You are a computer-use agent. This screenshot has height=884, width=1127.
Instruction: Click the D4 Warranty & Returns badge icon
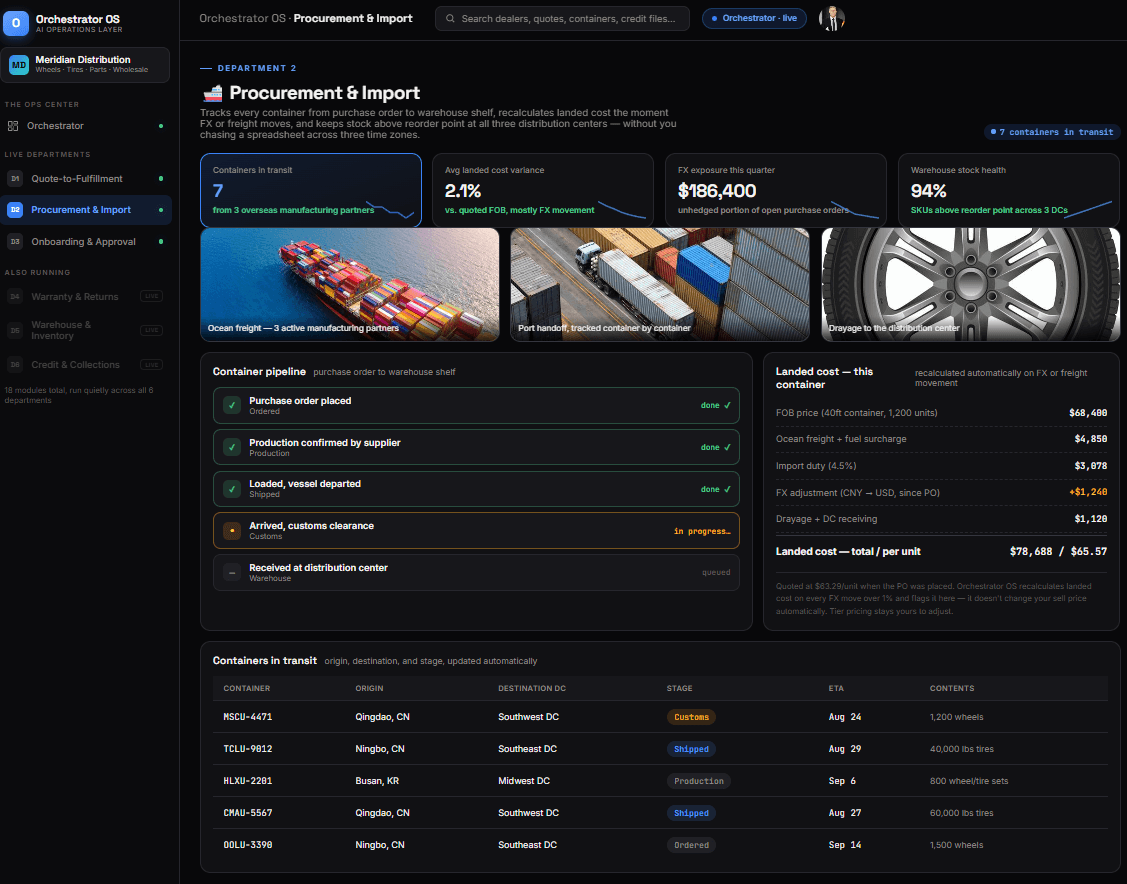point(15,296)
